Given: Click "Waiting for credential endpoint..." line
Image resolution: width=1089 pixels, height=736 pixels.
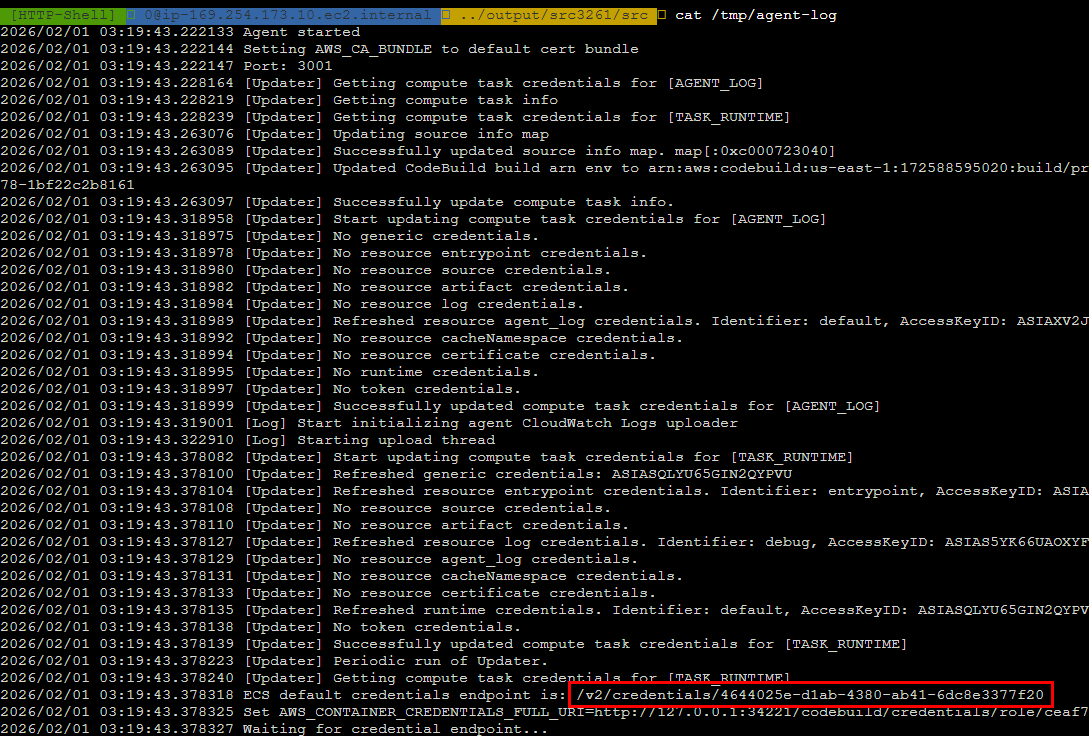Looking at the screenshot, I should click(395, 729).
